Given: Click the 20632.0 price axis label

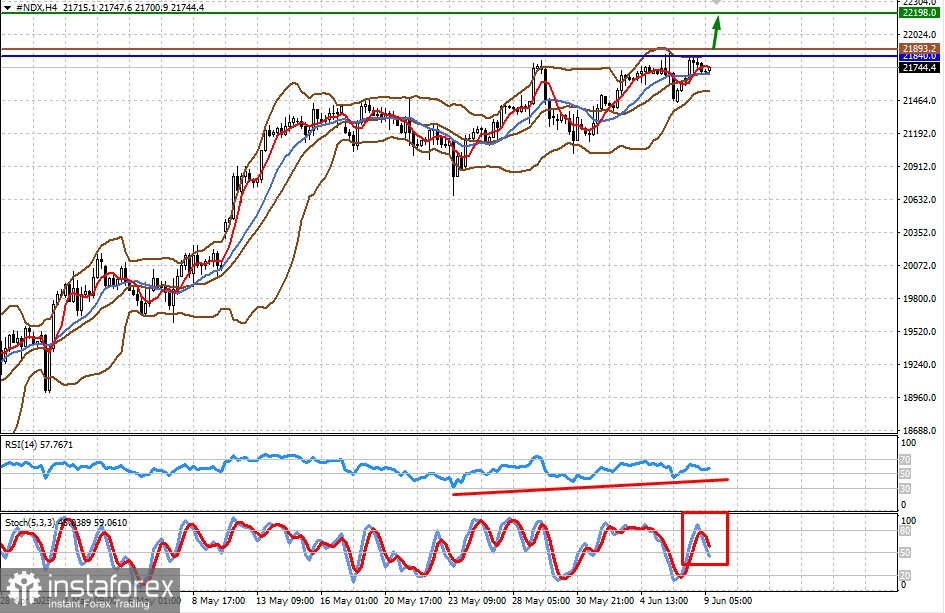Looking at the screenshot, I should 919,200.
